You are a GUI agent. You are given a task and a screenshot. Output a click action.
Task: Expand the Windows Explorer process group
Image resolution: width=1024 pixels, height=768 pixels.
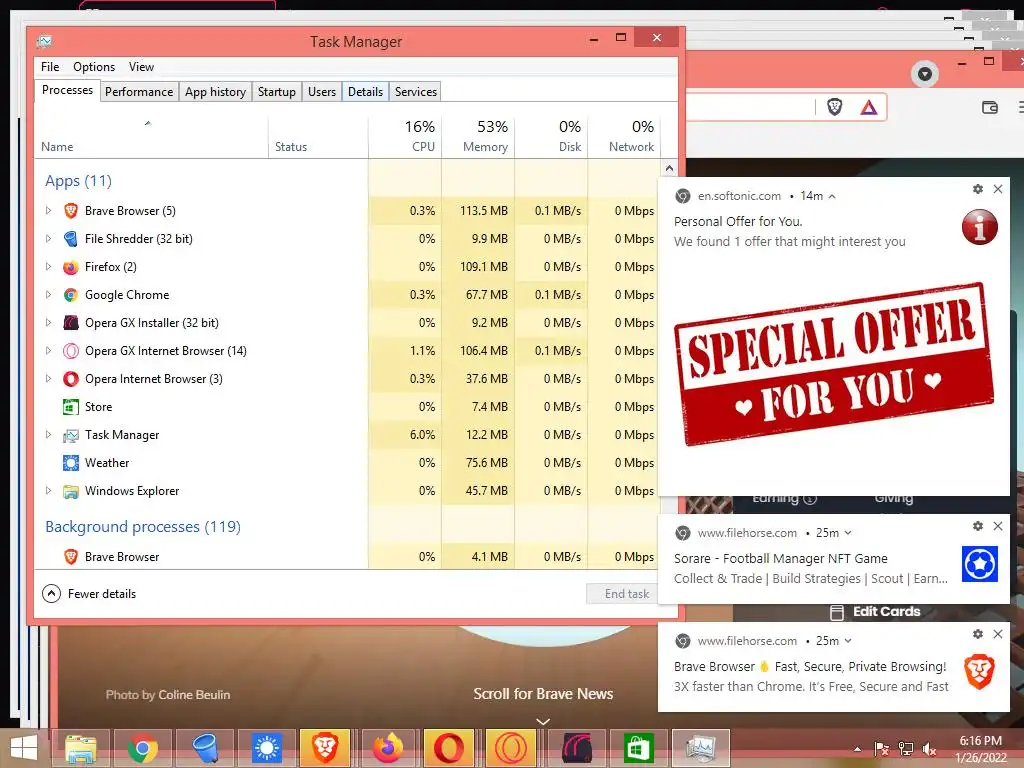(48, 491)
